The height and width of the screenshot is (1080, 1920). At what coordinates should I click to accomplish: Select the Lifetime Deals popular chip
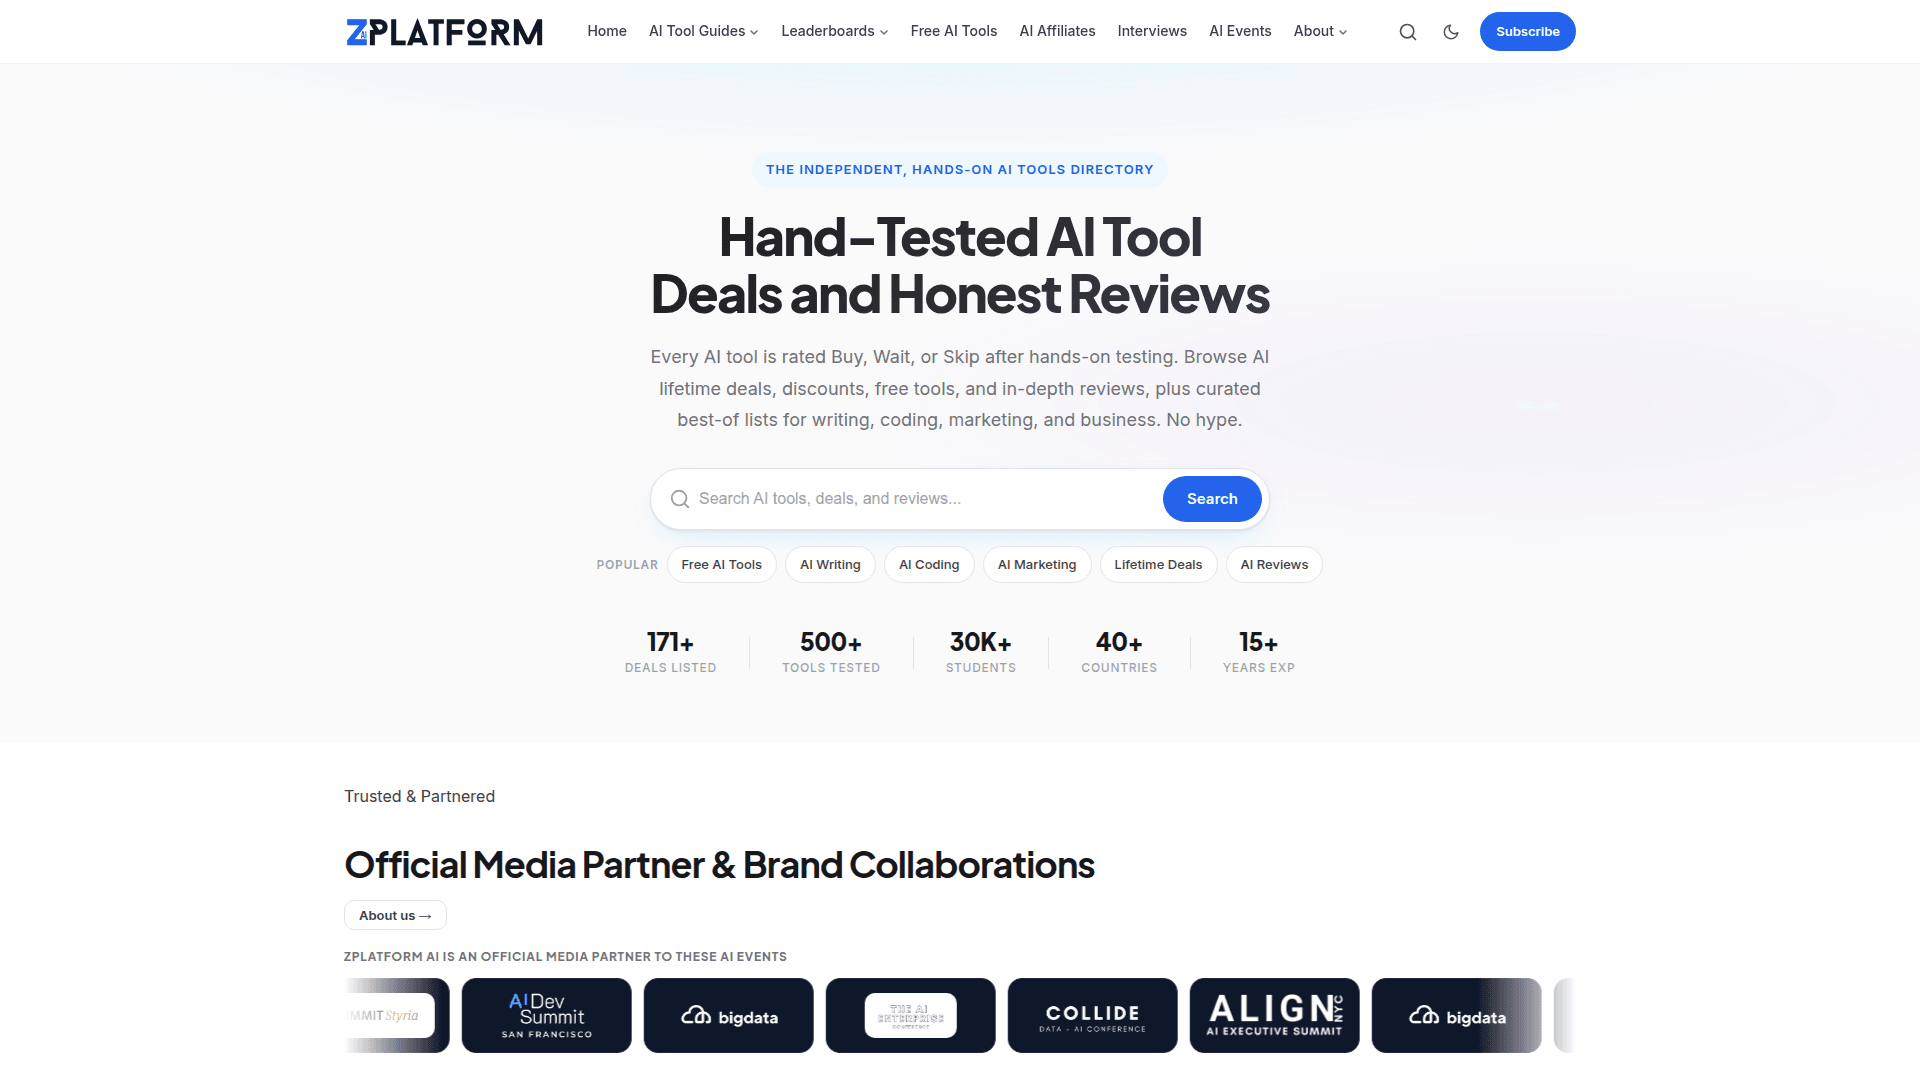tap(1158, 565)
